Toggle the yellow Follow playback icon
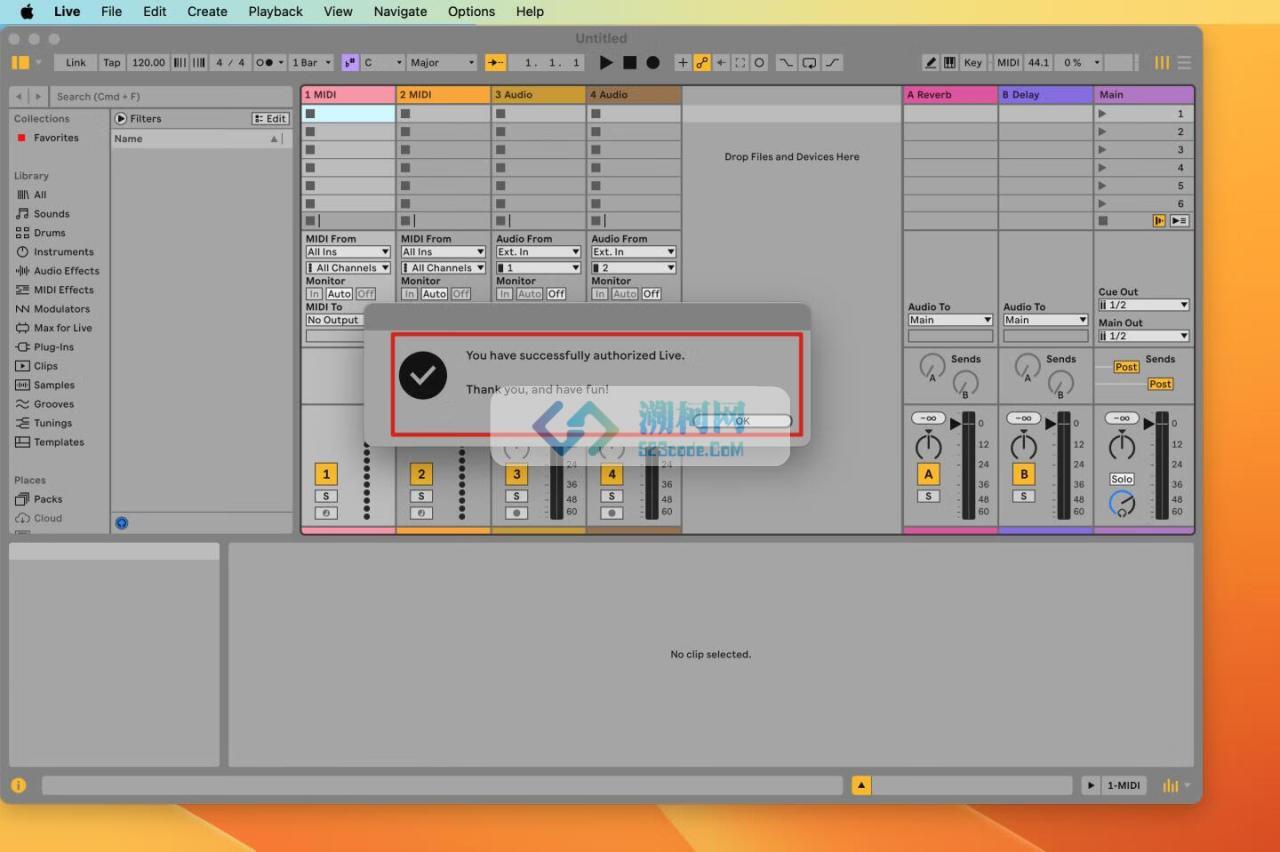 coord(495,62)
